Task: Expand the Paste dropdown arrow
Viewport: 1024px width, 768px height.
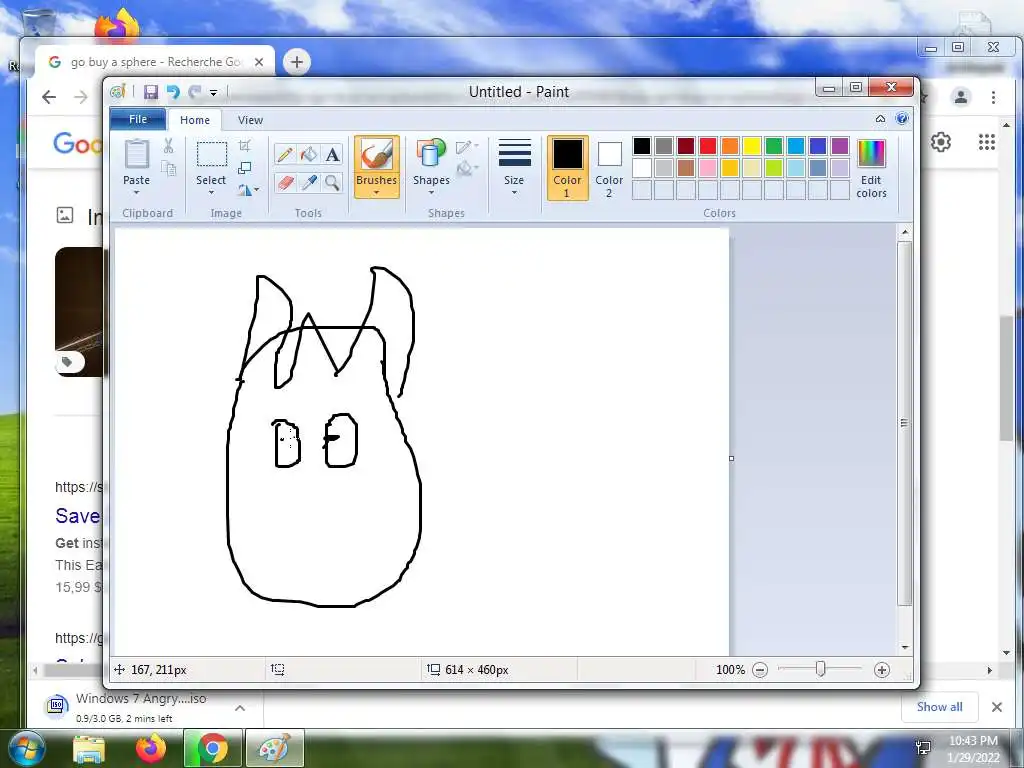Action: (x=136, y=193)
